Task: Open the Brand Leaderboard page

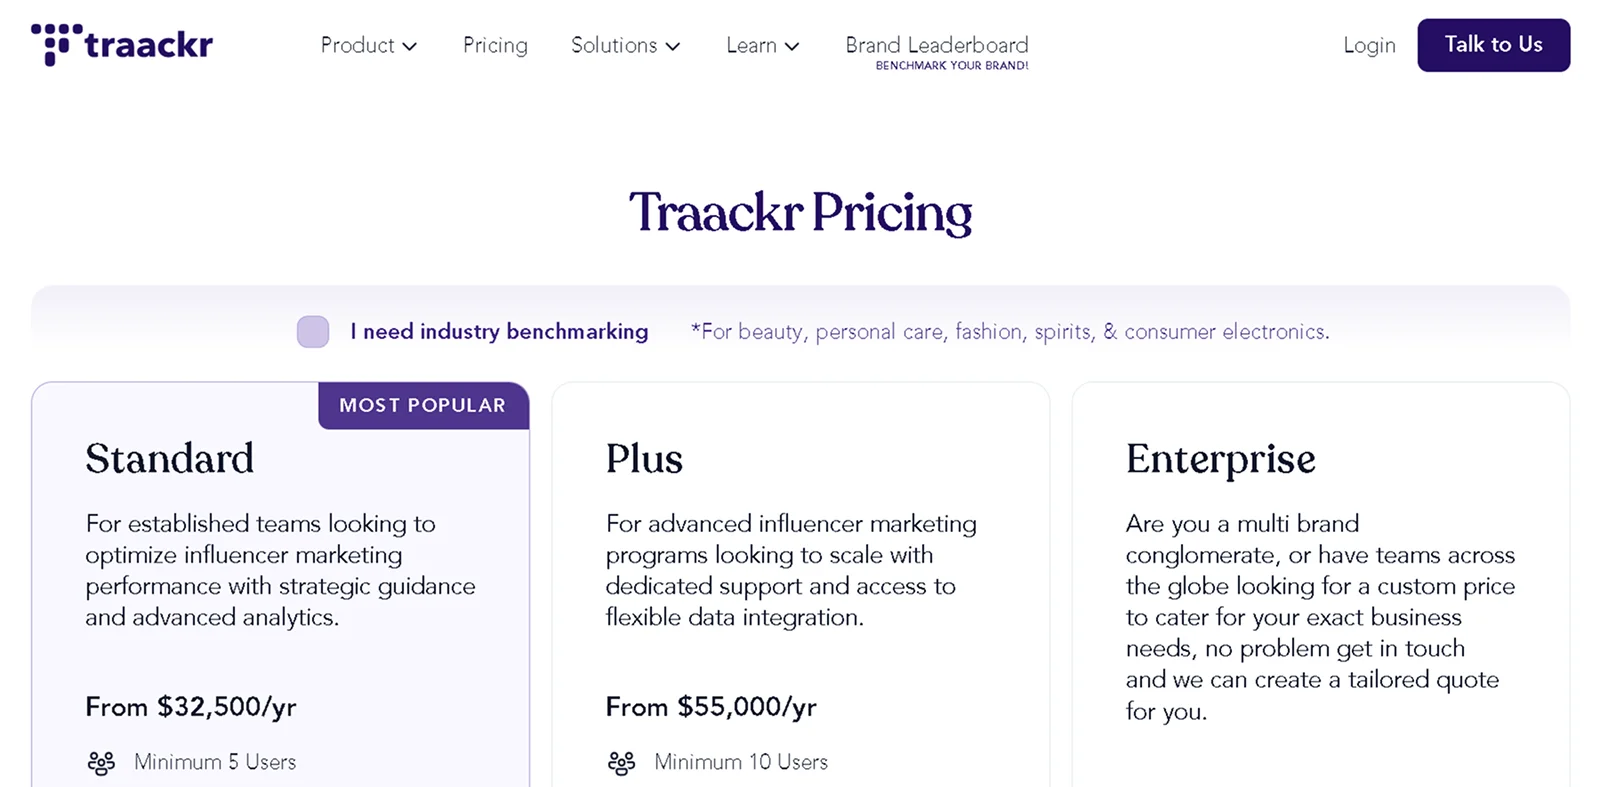Action: [x=936, y=44]
